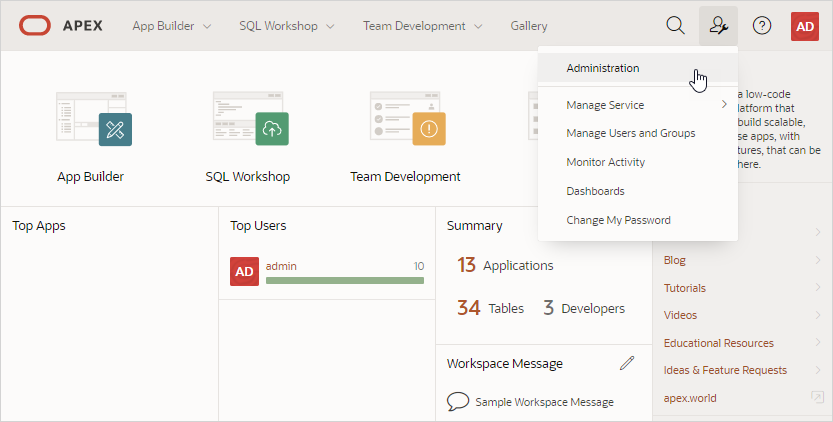Open the search magnifier icon
The height and width of the screenshot is (422, 833).
pos(675,25)
